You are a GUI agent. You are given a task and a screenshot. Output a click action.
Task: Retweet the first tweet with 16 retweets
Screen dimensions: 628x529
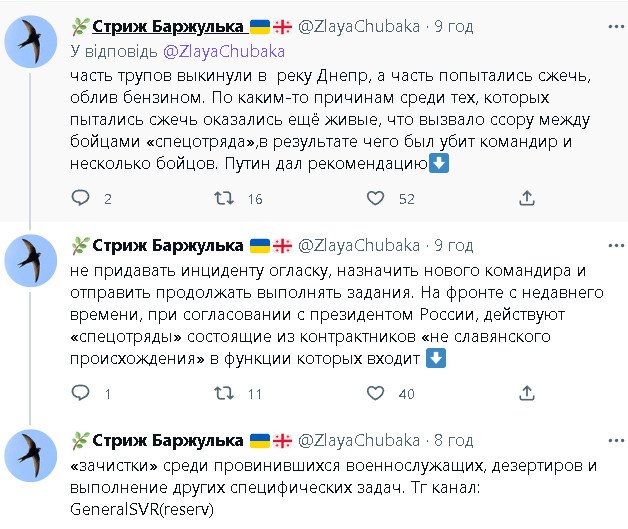tap(226, 199)
